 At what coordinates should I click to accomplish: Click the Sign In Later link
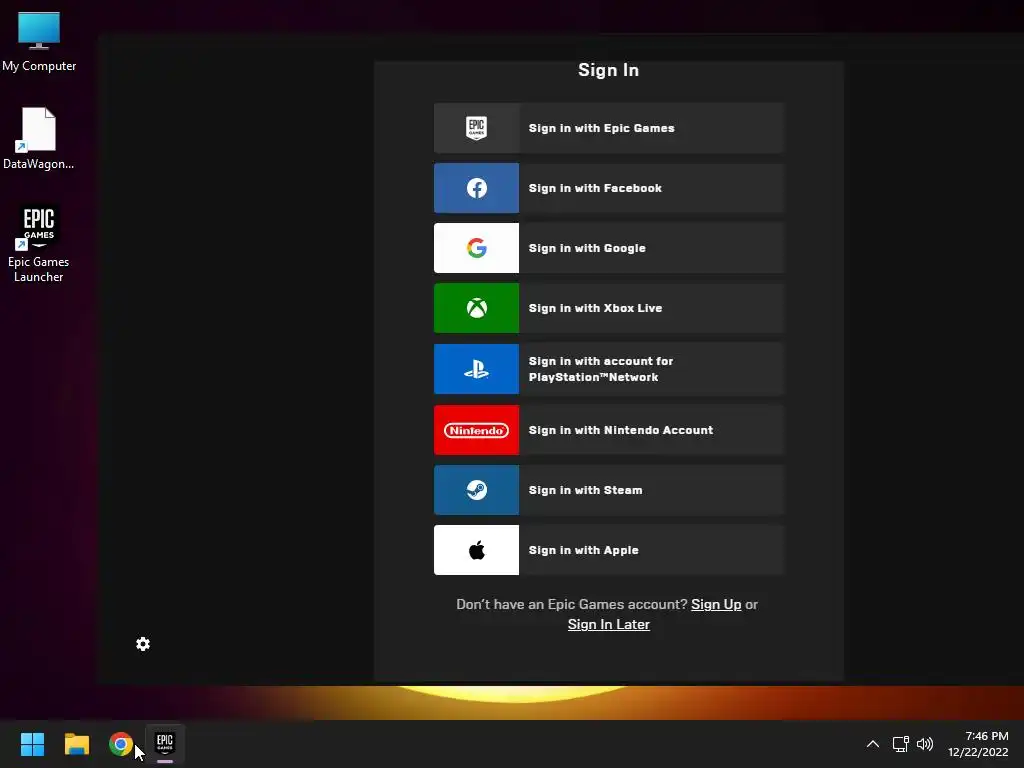pyautogui.click(x=609, y=624)
